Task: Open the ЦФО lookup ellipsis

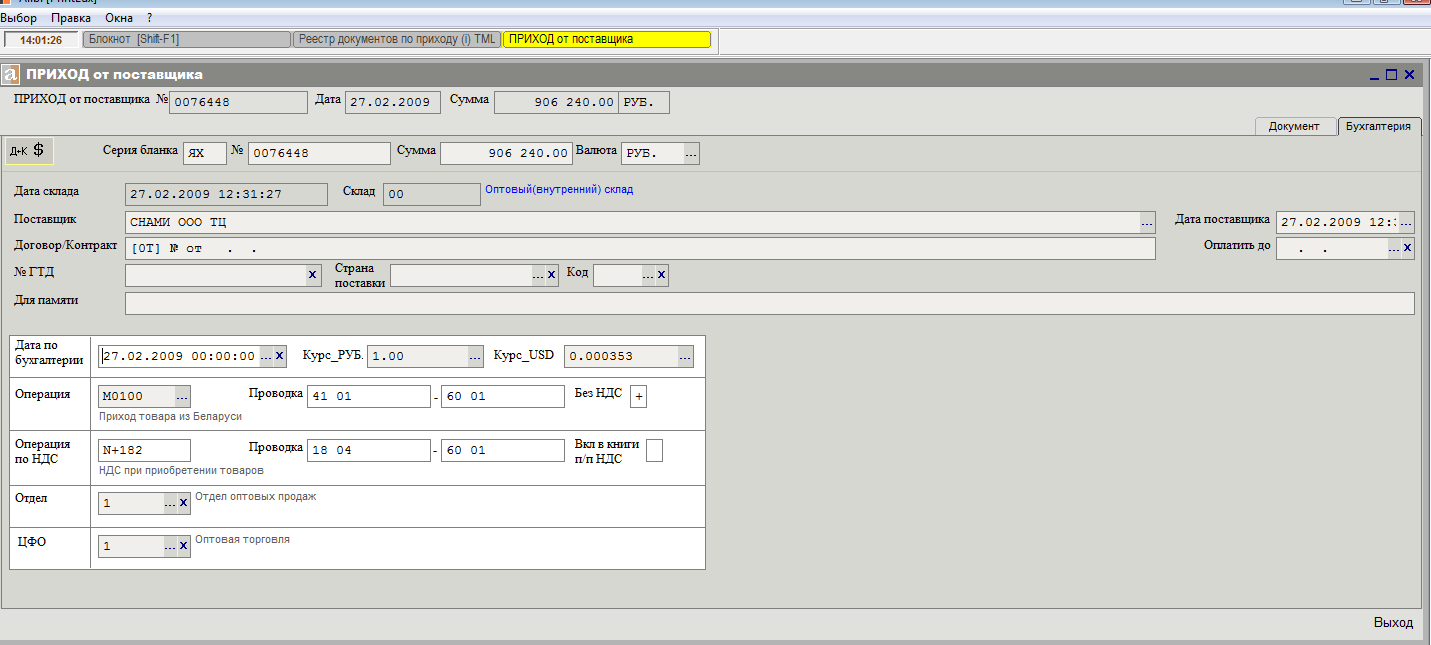Action: (x=170, y=546)
